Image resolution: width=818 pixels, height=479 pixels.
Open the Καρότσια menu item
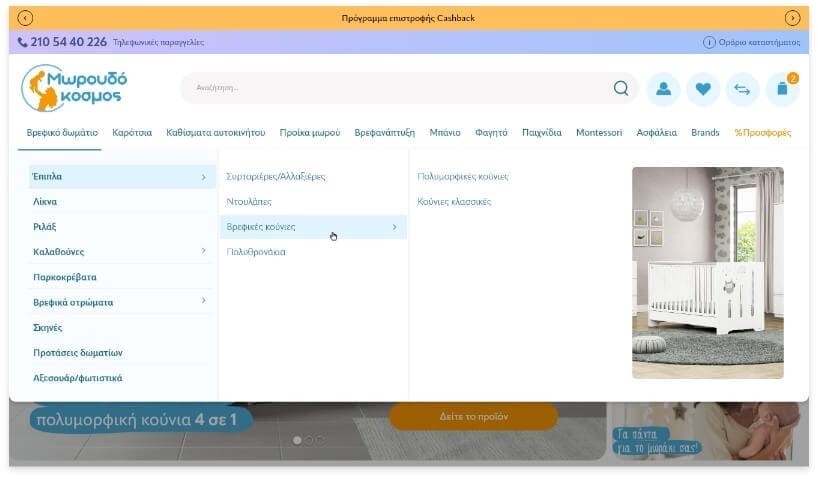(x=132, y=133)
